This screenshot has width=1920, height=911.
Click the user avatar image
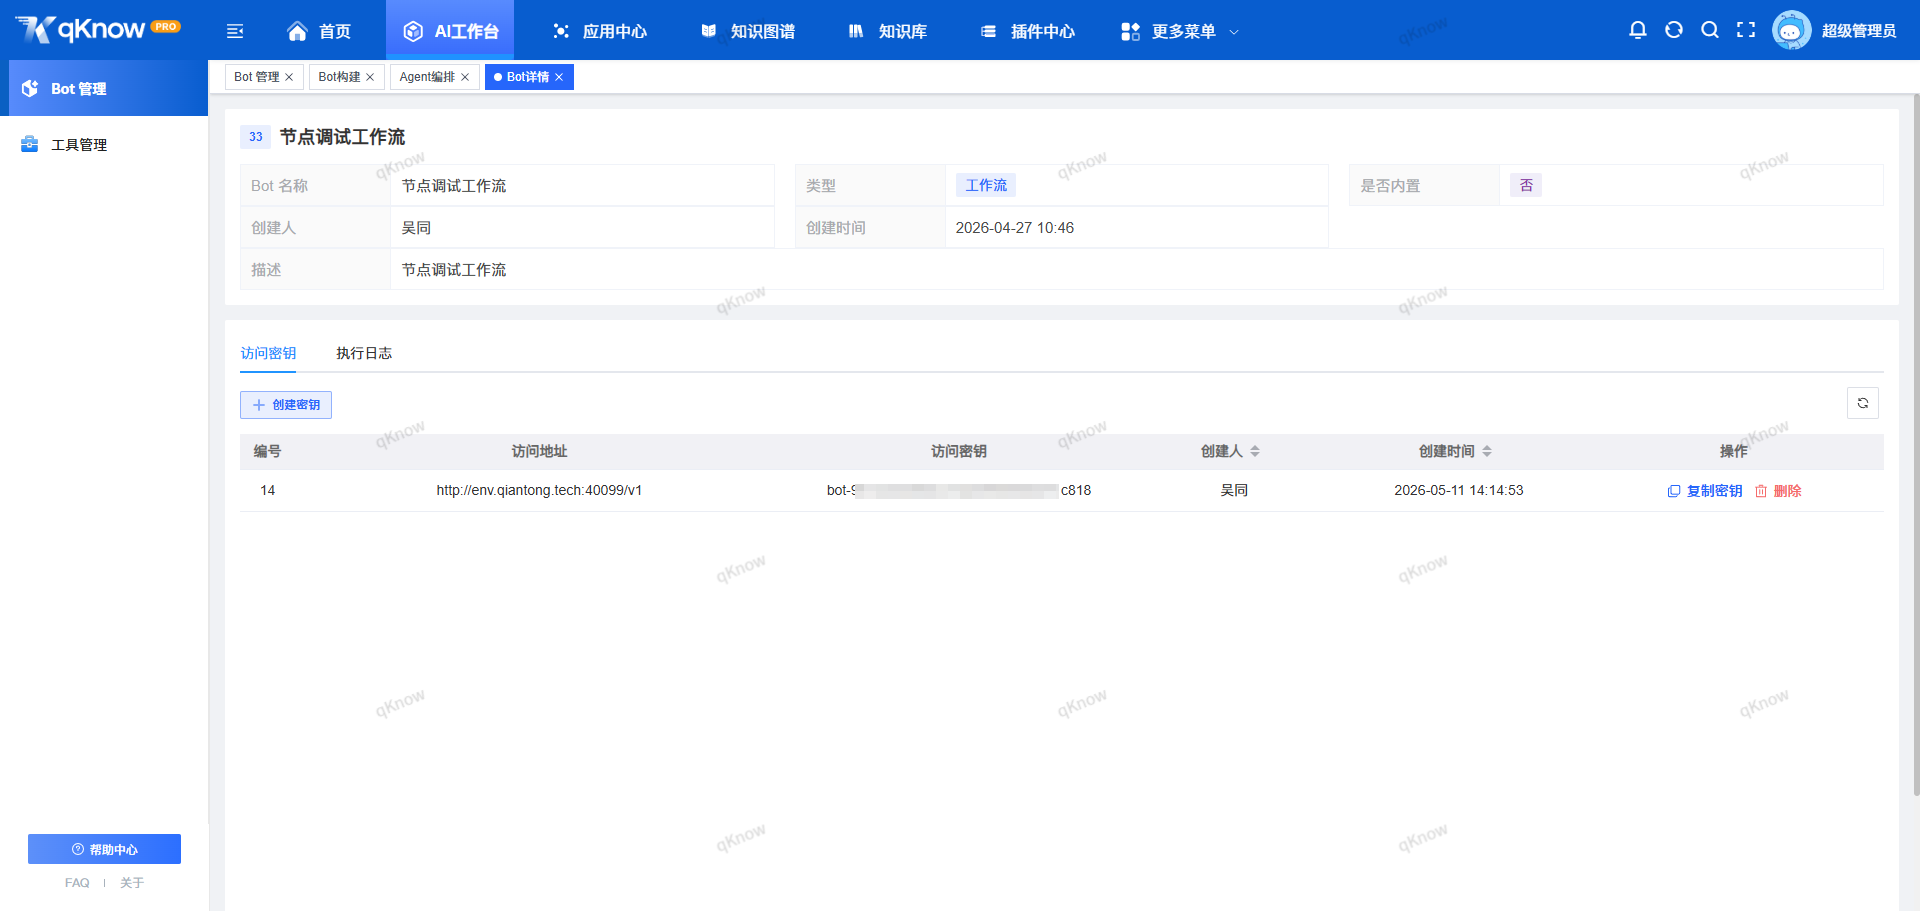pos(1791,30)
